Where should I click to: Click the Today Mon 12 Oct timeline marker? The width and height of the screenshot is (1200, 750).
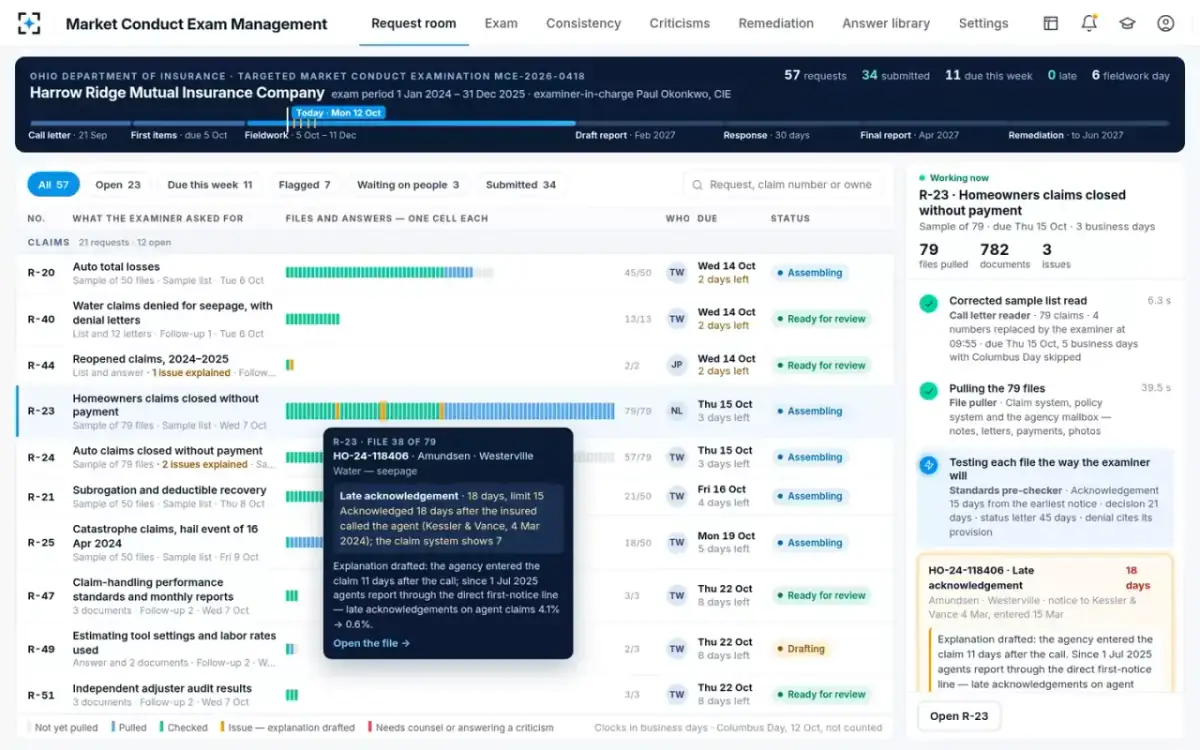click(x=339, y=113)
